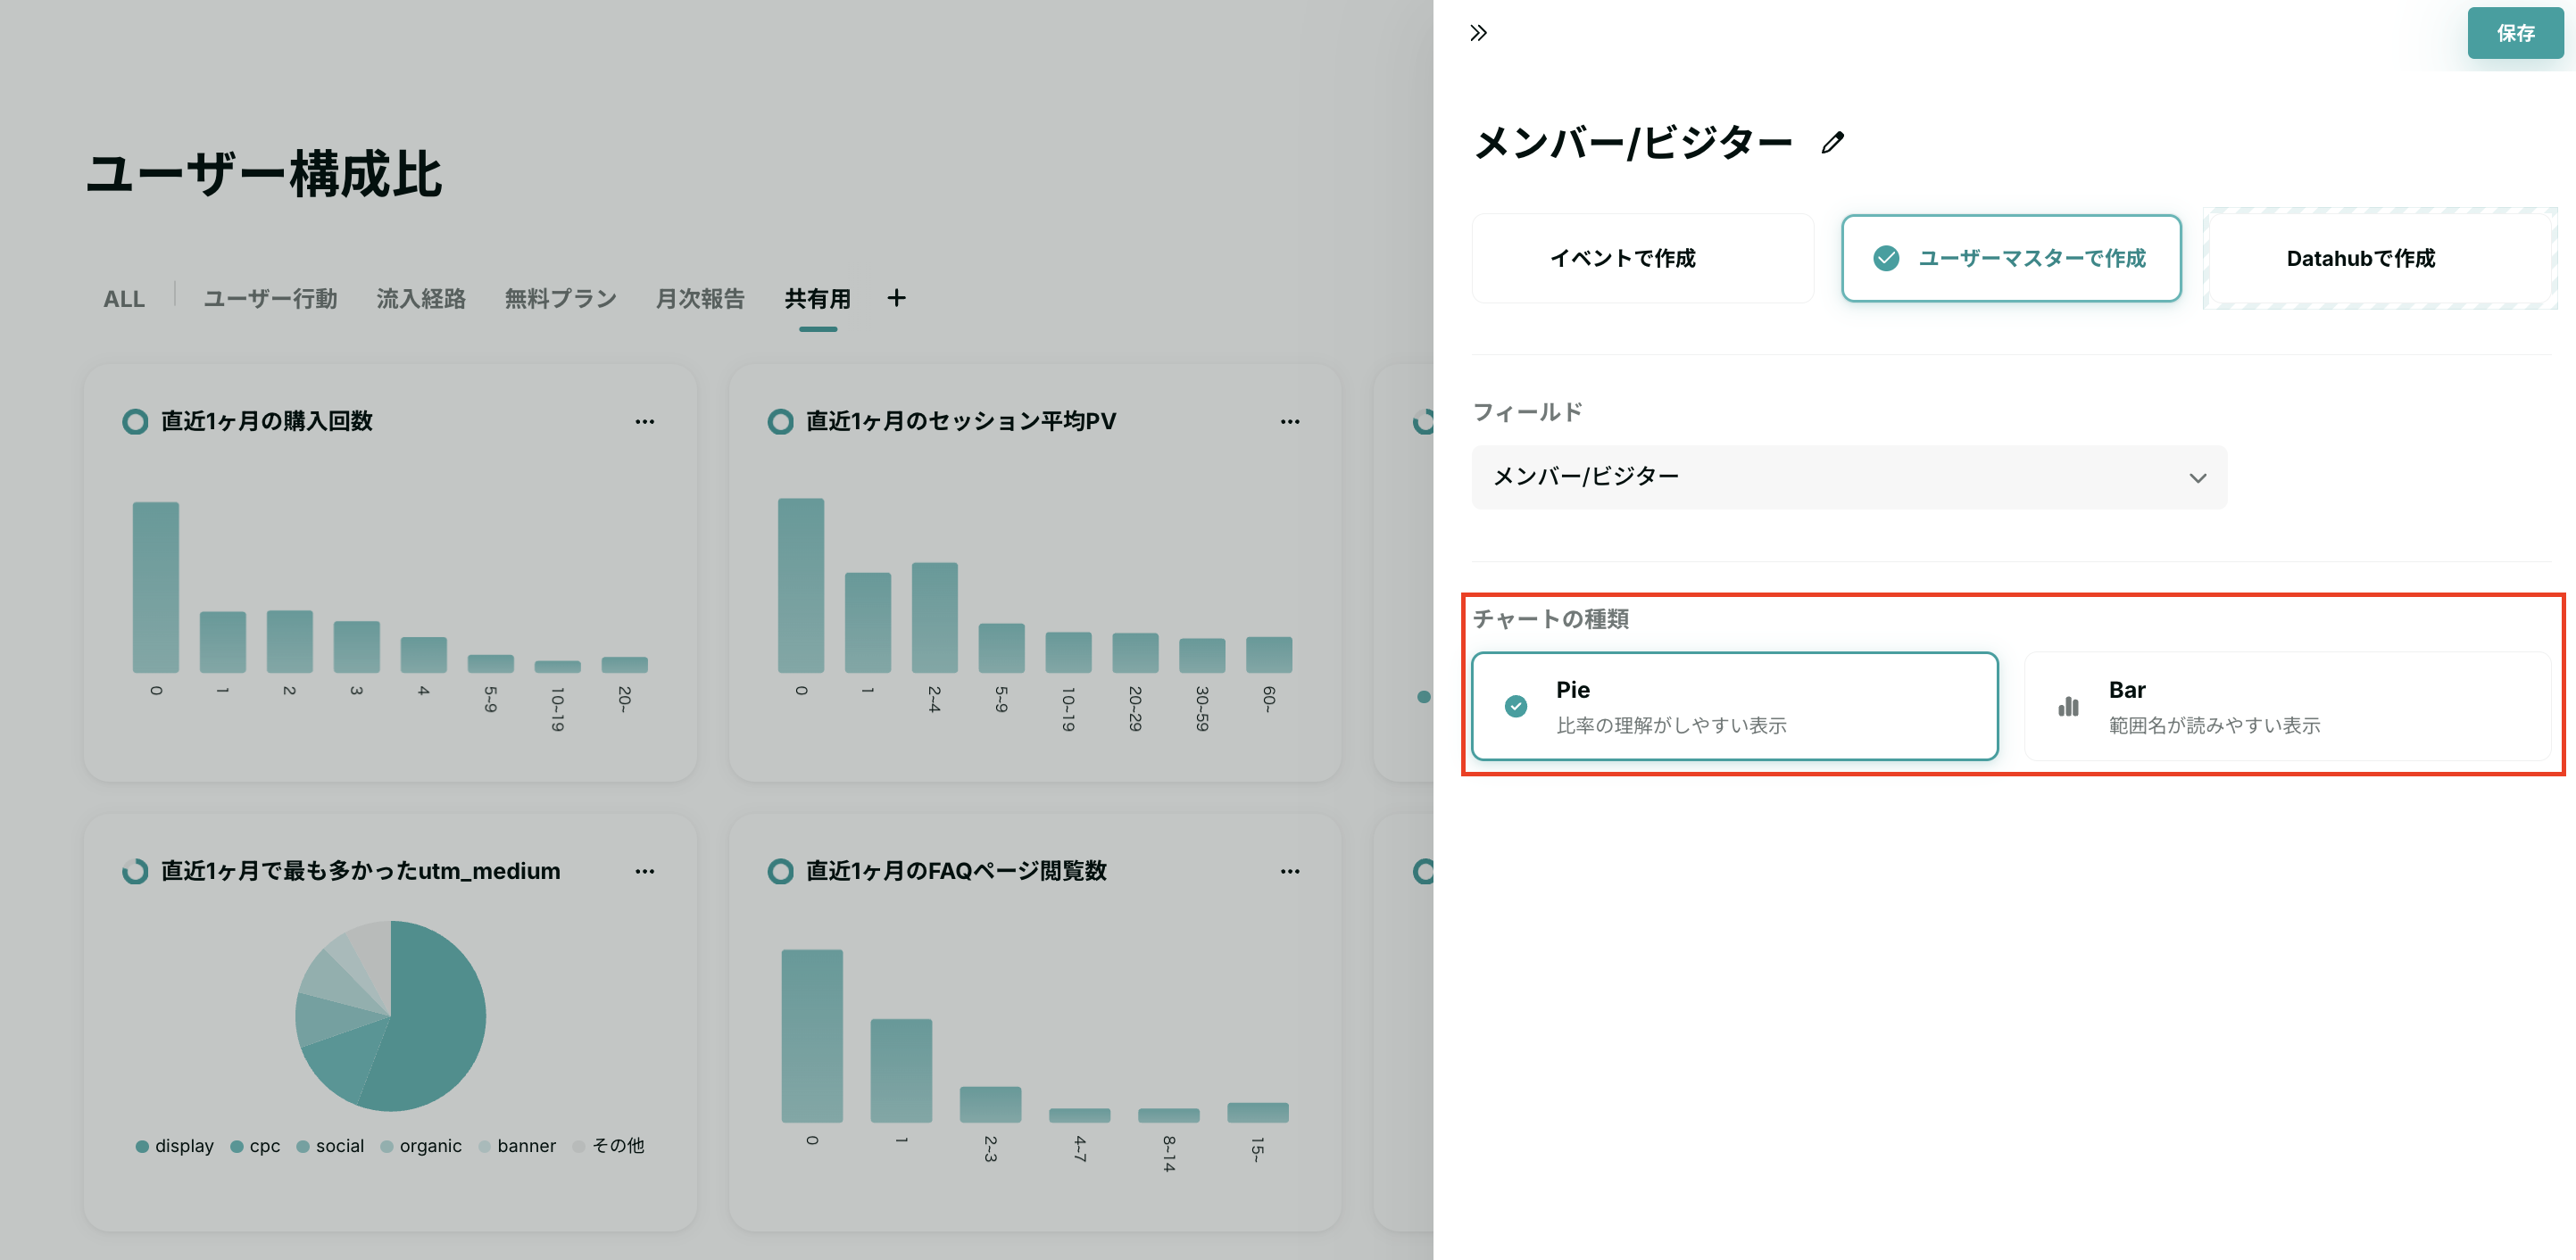Switch to the 無料プラン tab
The image size is (2576, 1260).
560,299
